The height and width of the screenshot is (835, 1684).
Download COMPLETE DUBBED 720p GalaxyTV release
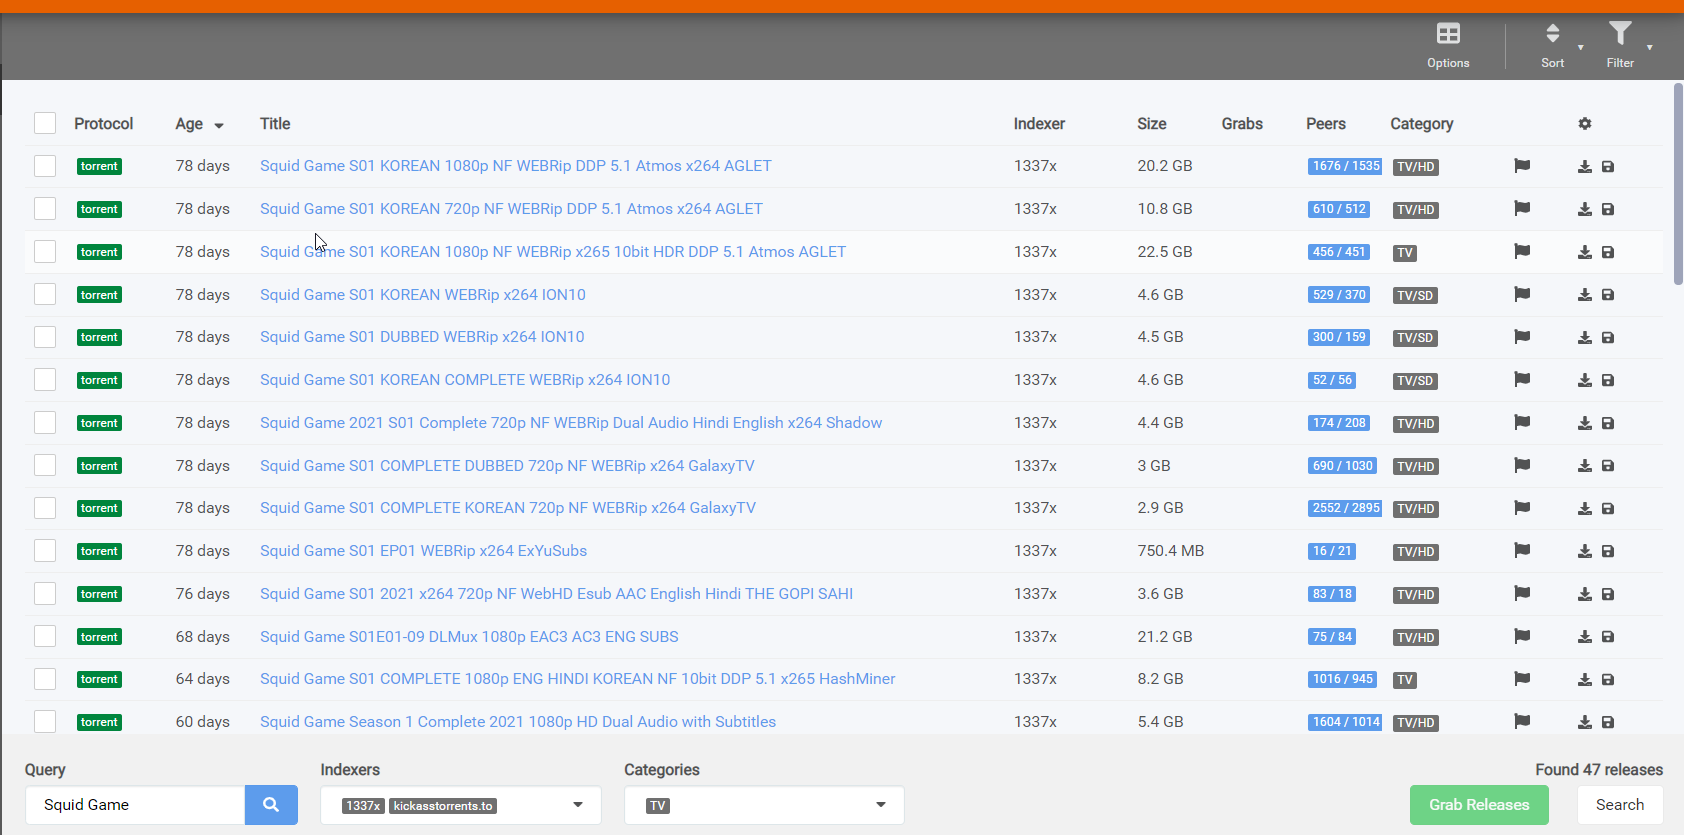coord(1585,466)
